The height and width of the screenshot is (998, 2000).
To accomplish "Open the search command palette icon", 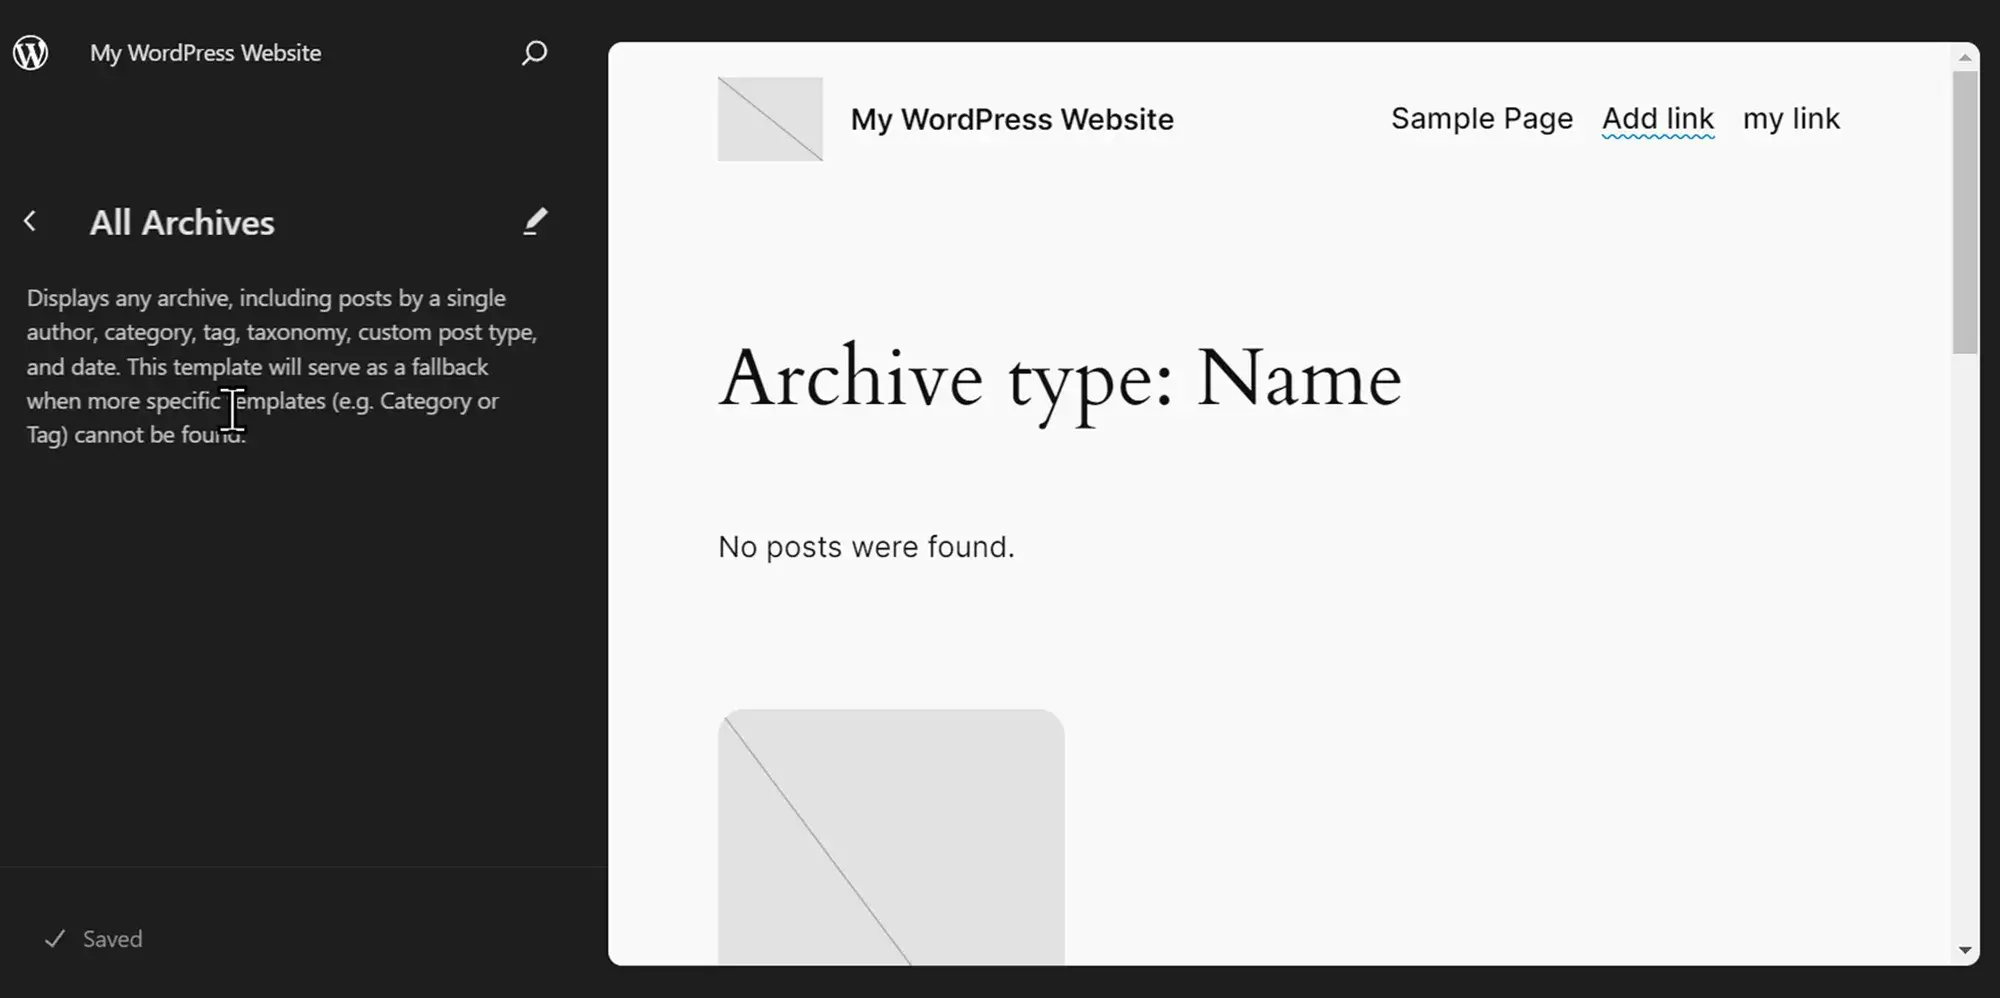I will pyautogui.click(x=535, y=52).
